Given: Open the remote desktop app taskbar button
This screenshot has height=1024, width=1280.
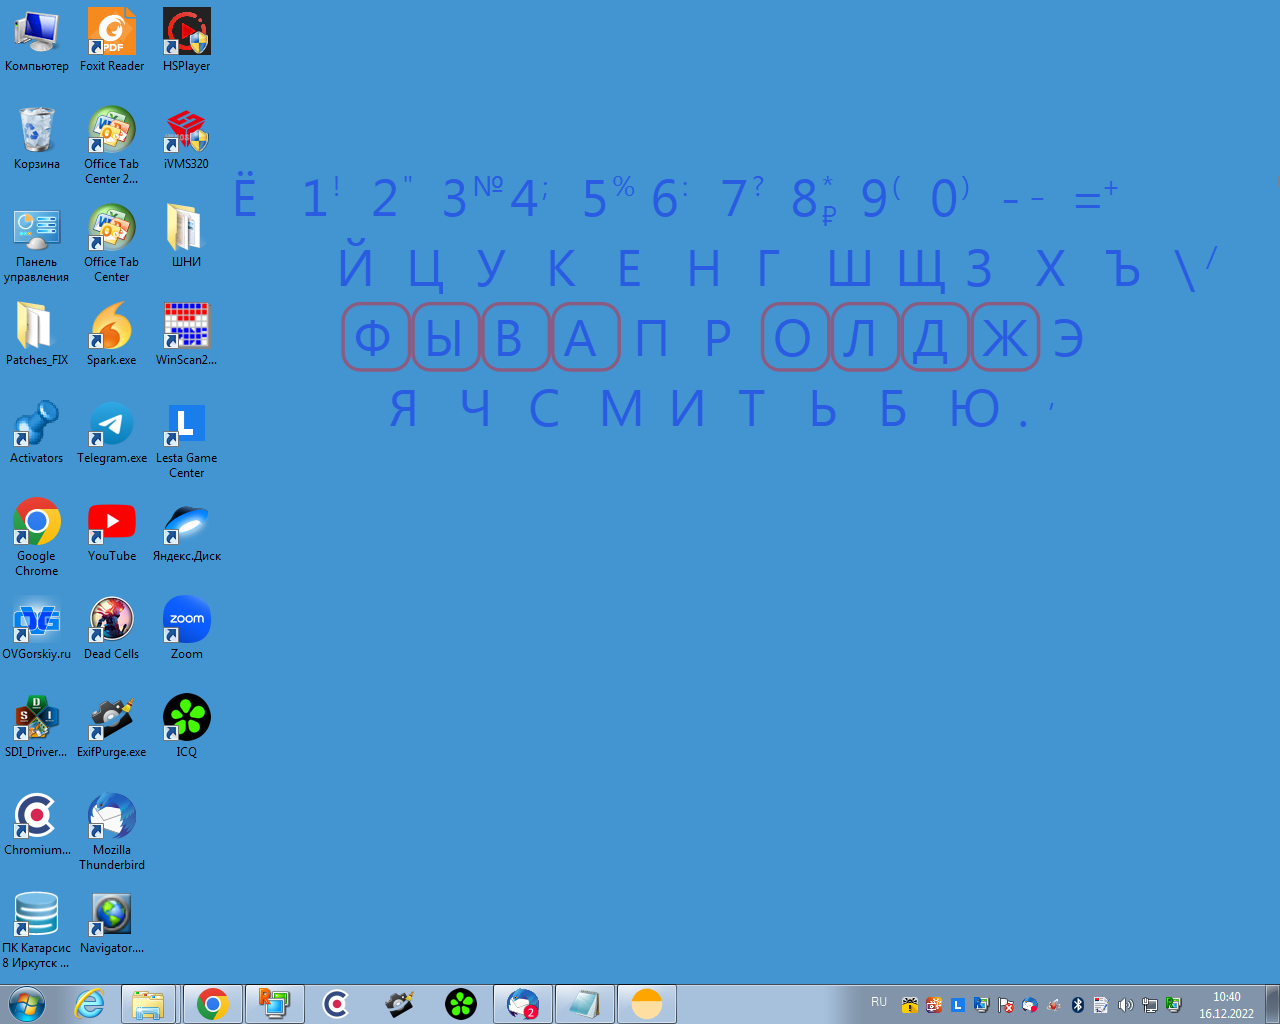Looking at the screenshot, I should pos(274,1004).
